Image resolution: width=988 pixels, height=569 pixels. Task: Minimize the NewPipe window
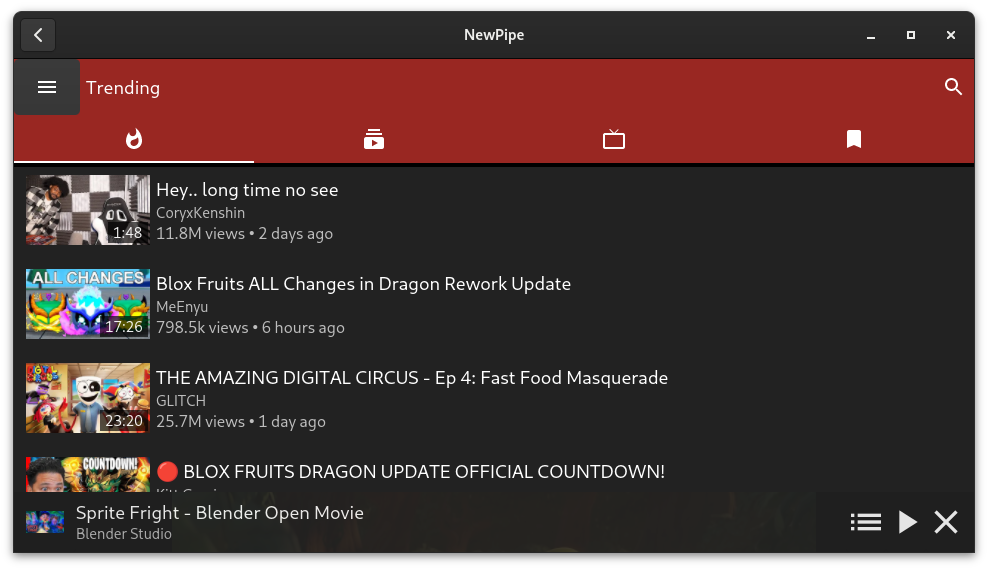871,35
